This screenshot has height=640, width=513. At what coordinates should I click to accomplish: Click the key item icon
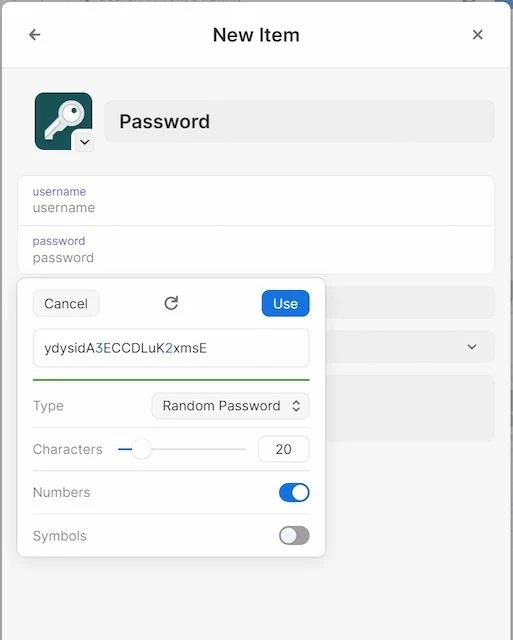point(63,121)
